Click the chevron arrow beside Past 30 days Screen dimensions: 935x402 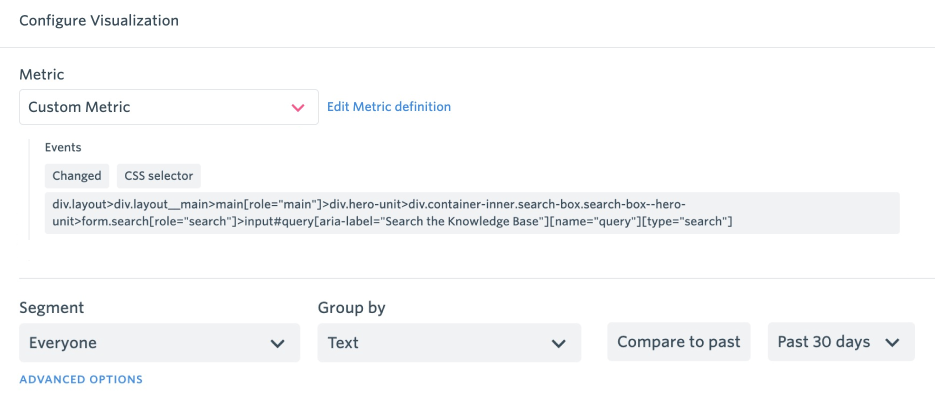tap(892, 342)
